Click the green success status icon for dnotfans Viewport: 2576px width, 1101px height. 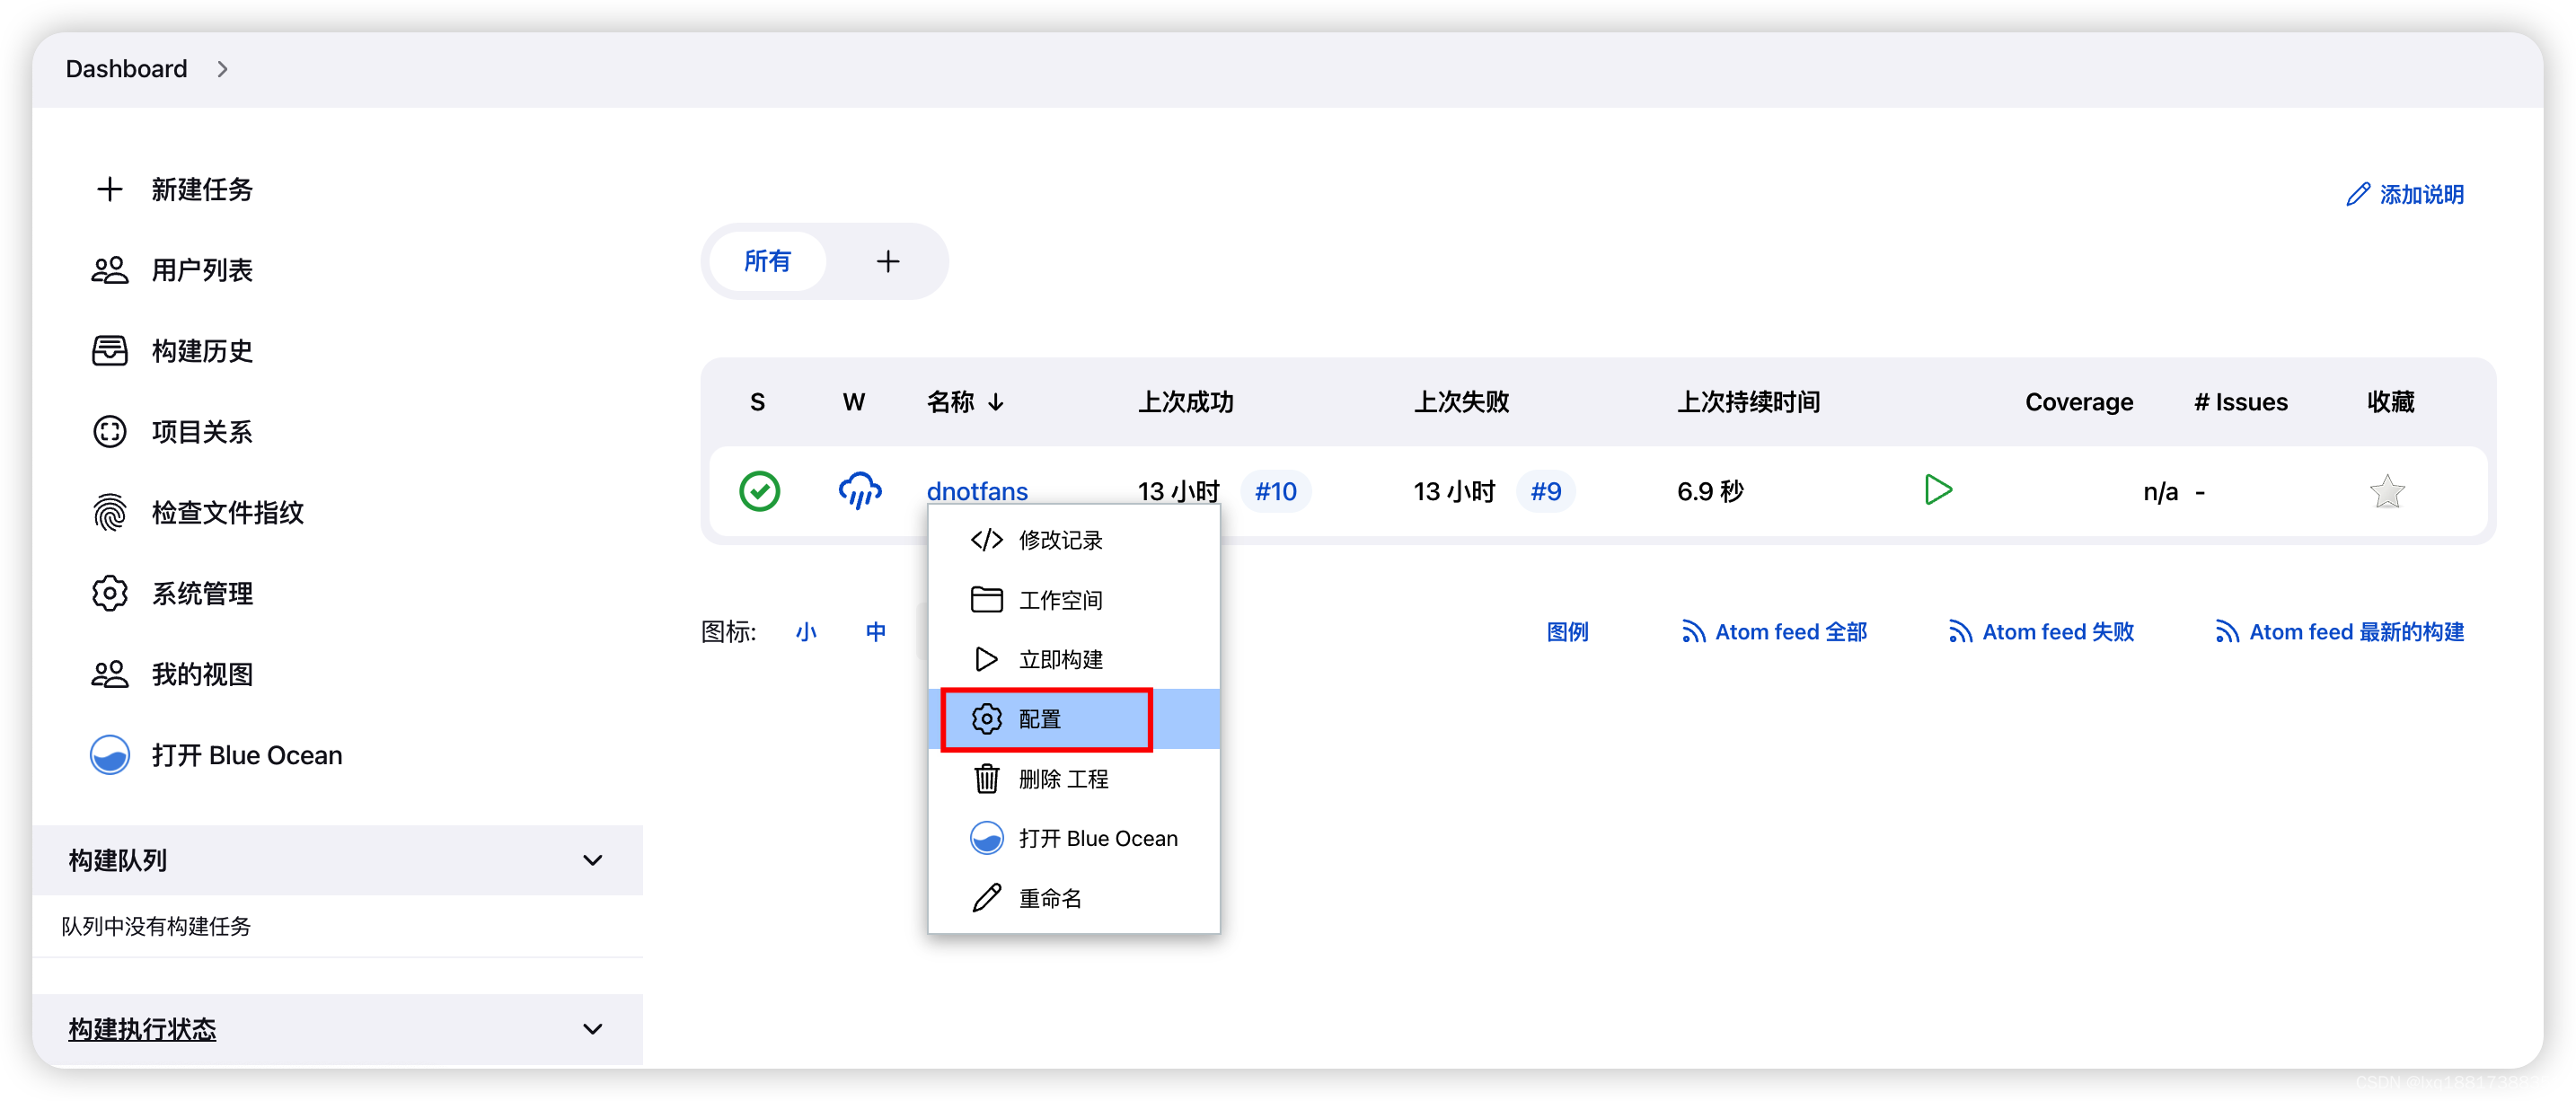click(x=759, y=491)
